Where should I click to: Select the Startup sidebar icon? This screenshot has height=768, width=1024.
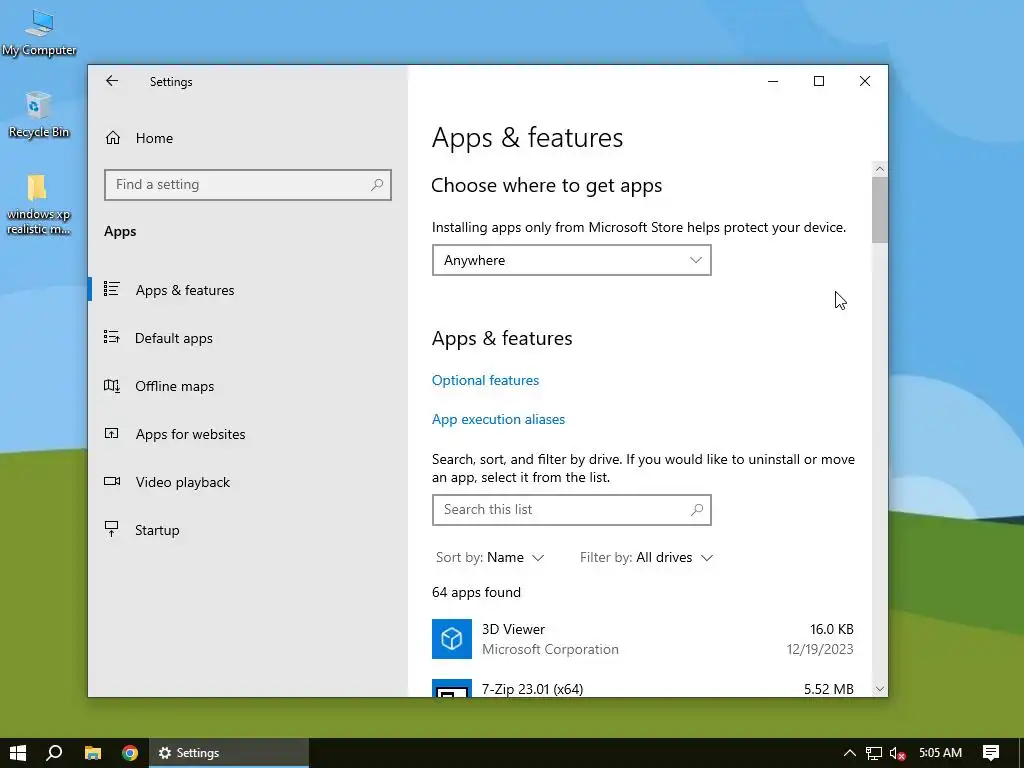(112, 529)
